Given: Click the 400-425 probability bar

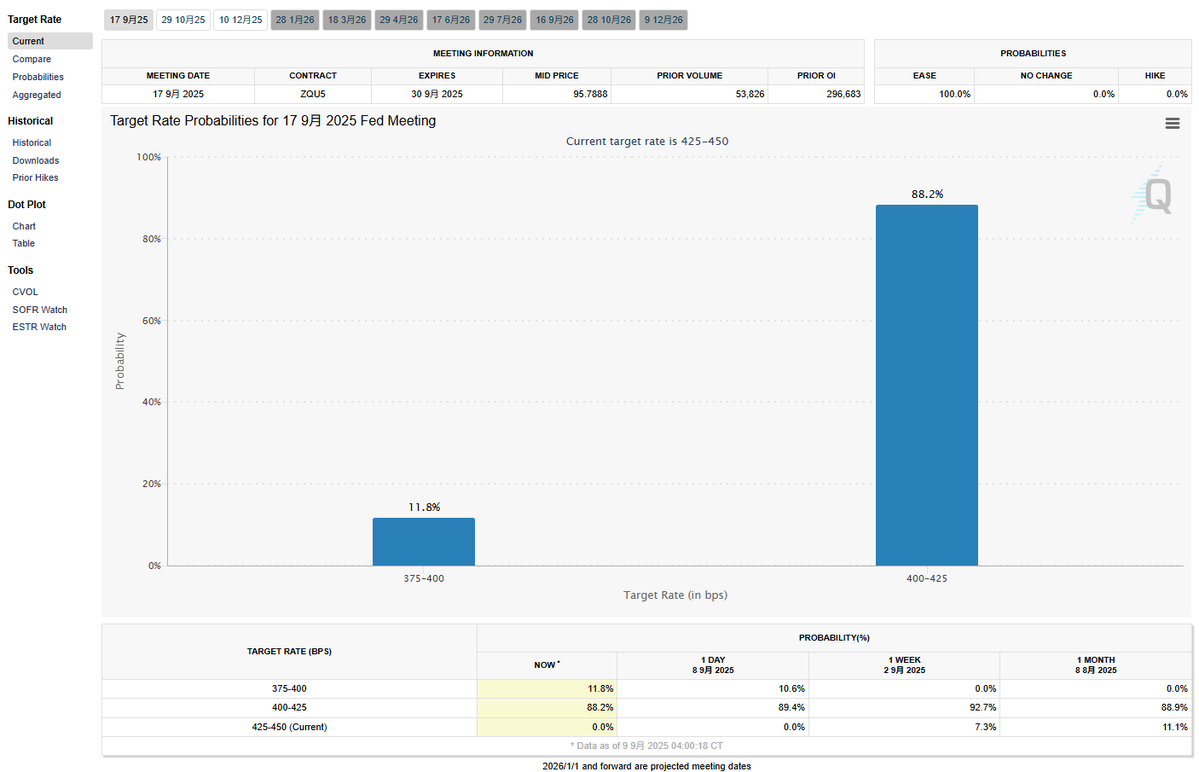Looking at the screenshot, I should pyautogui.click(x=927, y=385).
